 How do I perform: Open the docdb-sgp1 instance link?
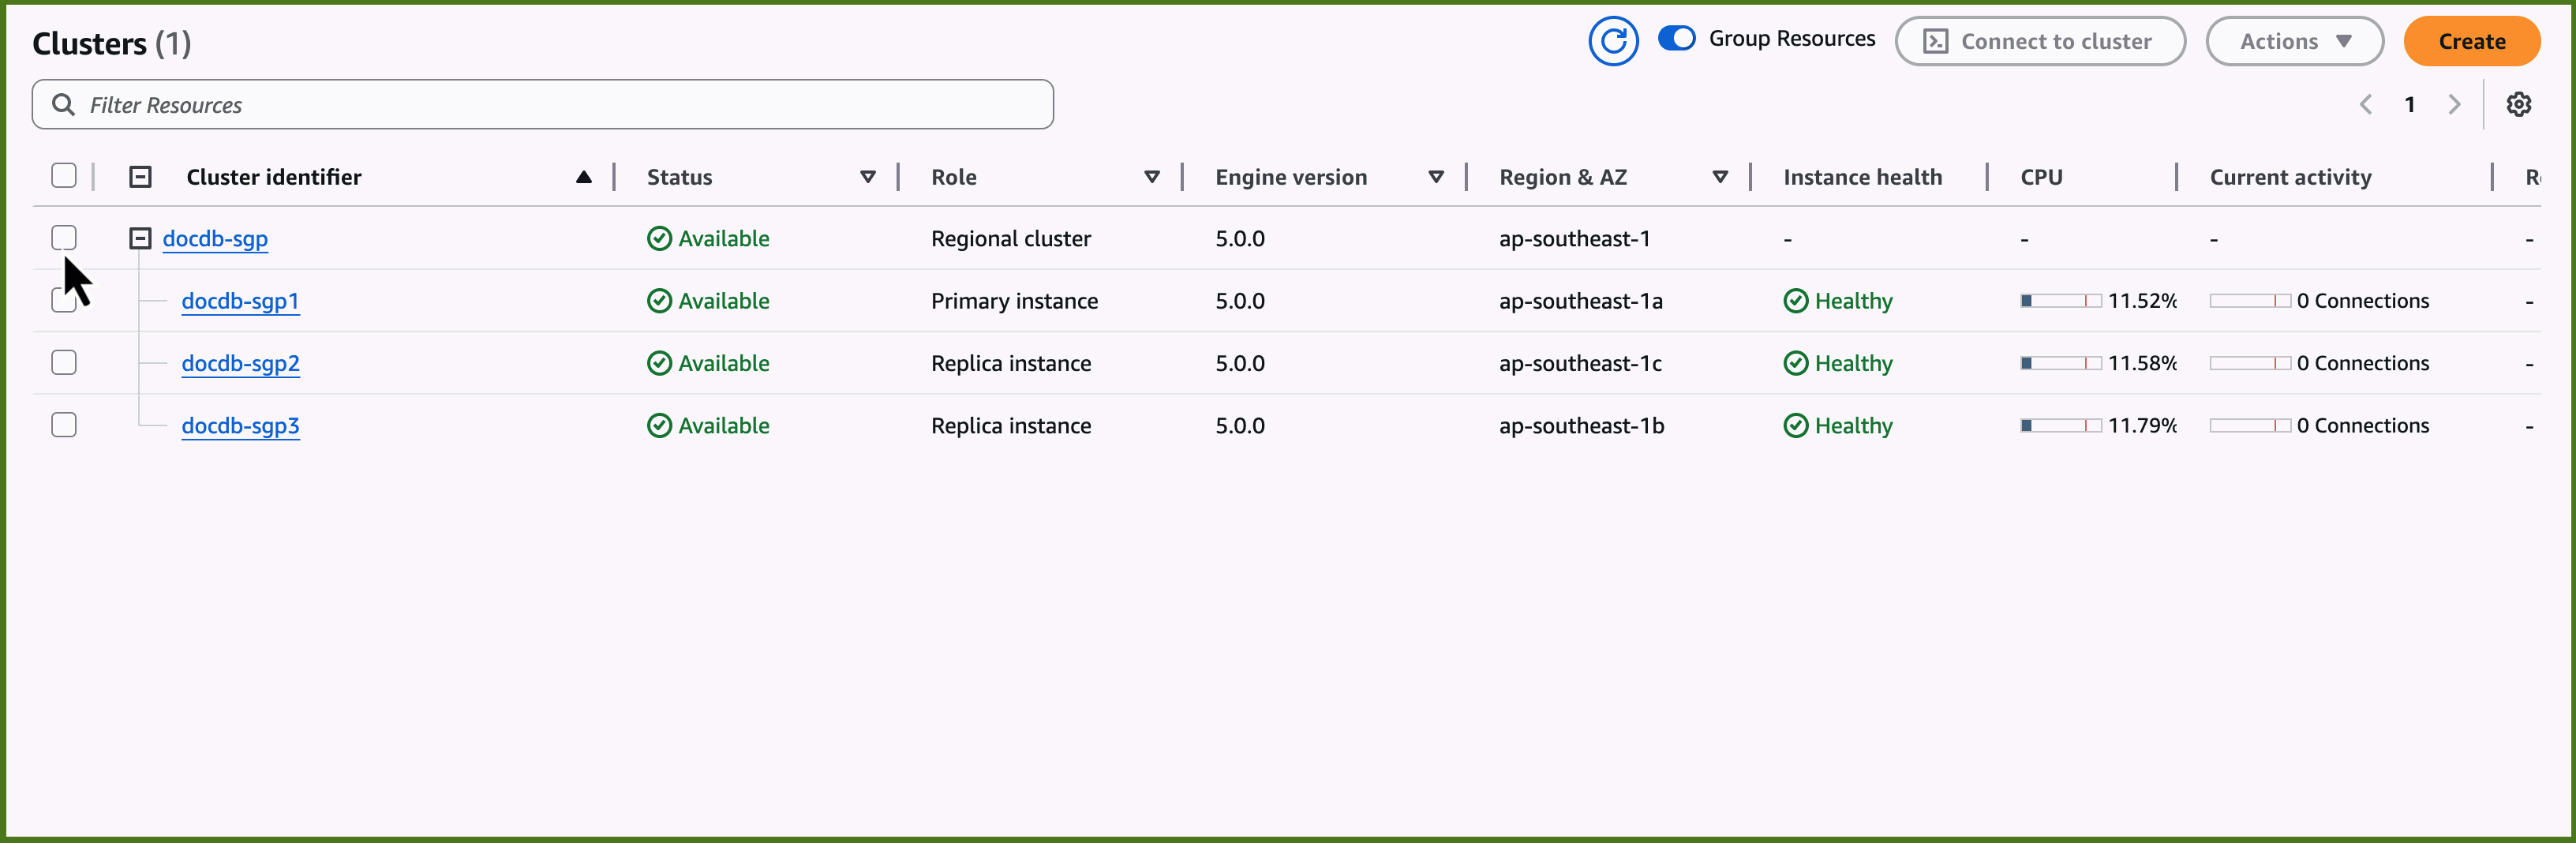point(240,301)
